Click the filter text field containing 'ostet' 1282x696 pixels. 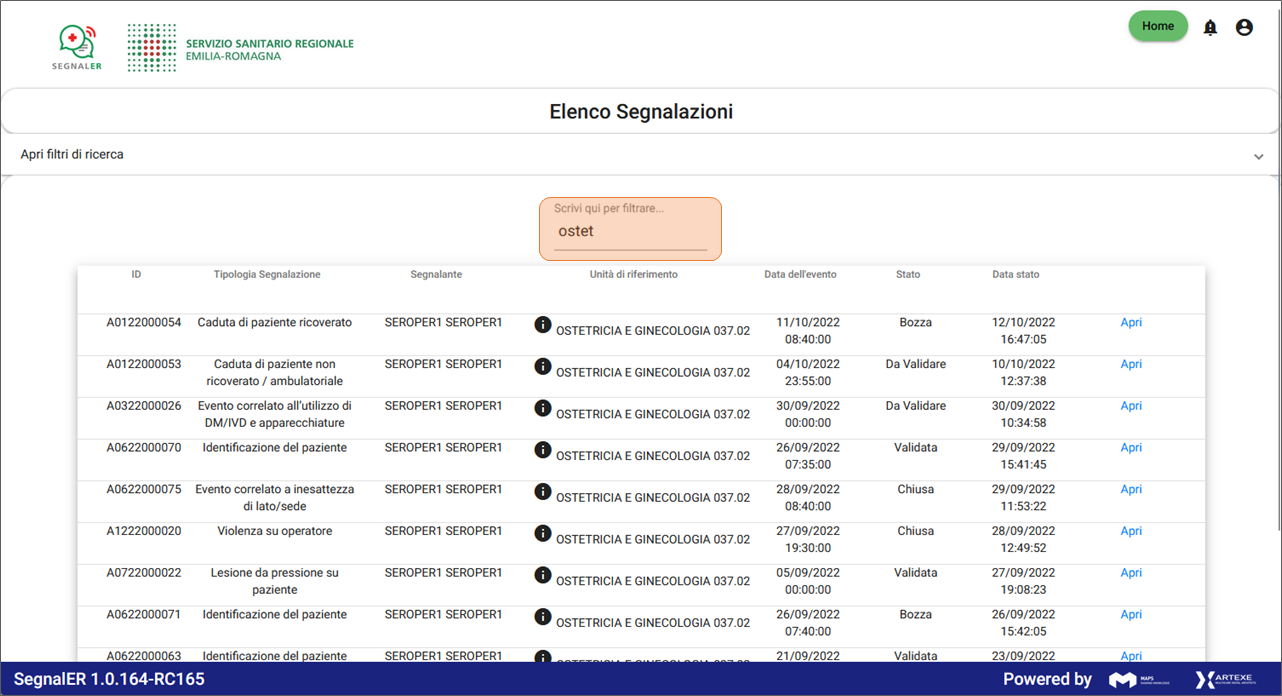coord(630,231)
